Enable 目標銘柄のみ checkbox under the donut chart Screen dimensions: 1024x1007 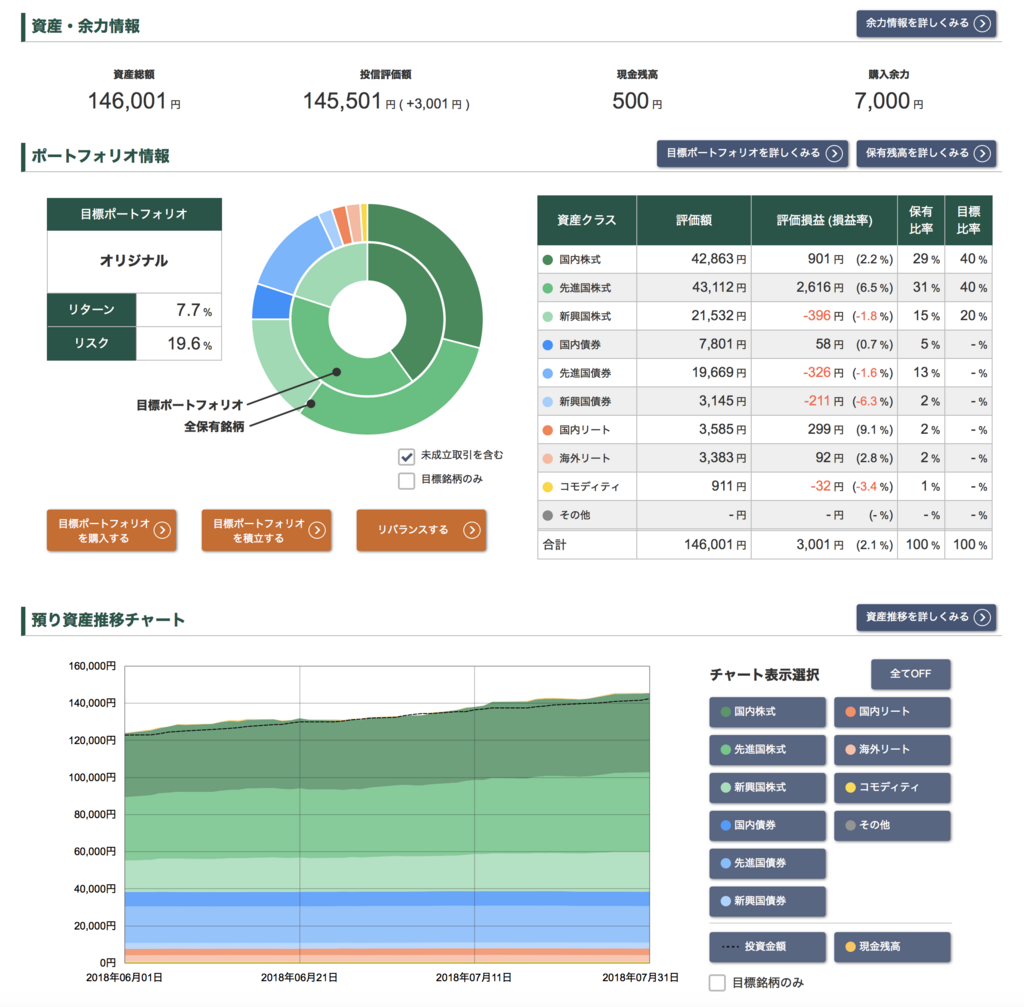coord(406,481)
